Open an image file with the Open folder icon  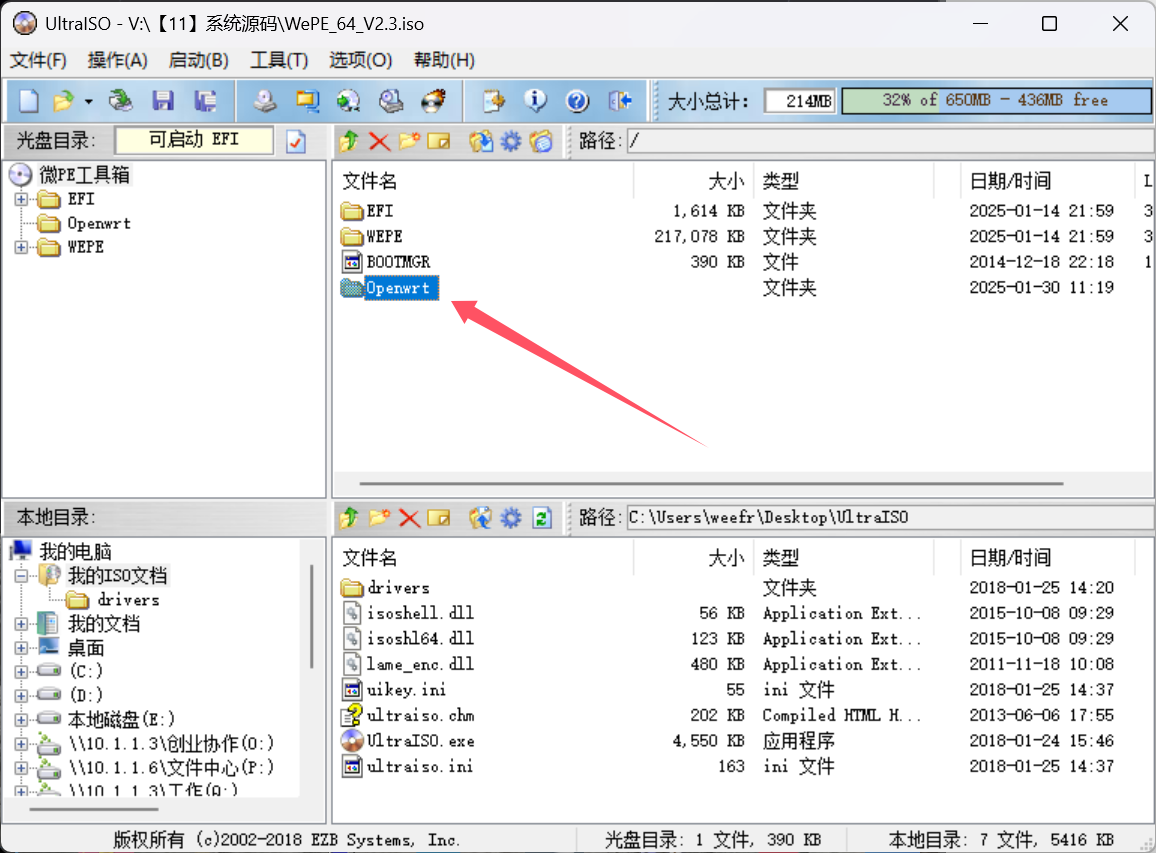(x=64, y=100)
